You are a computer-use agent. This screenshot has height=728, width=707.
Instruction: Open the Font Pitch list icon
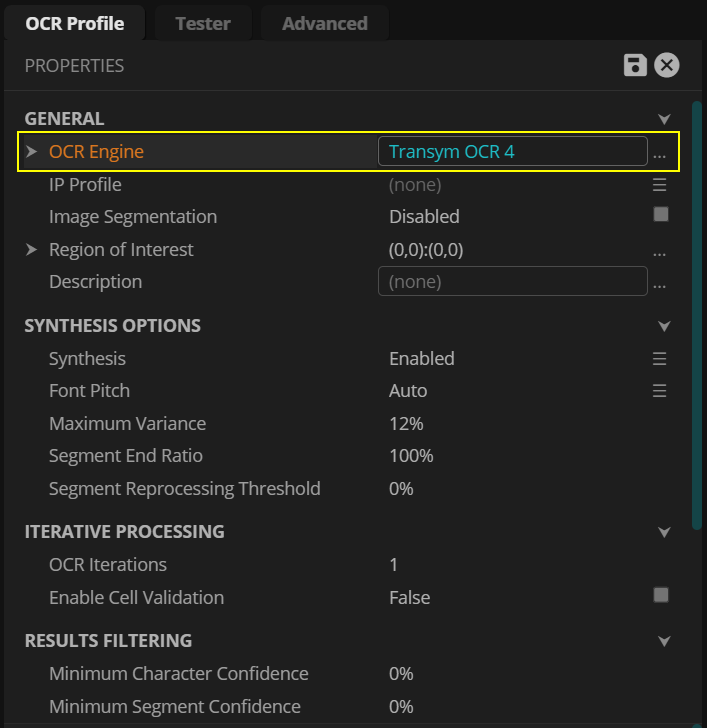pos(659,391)
